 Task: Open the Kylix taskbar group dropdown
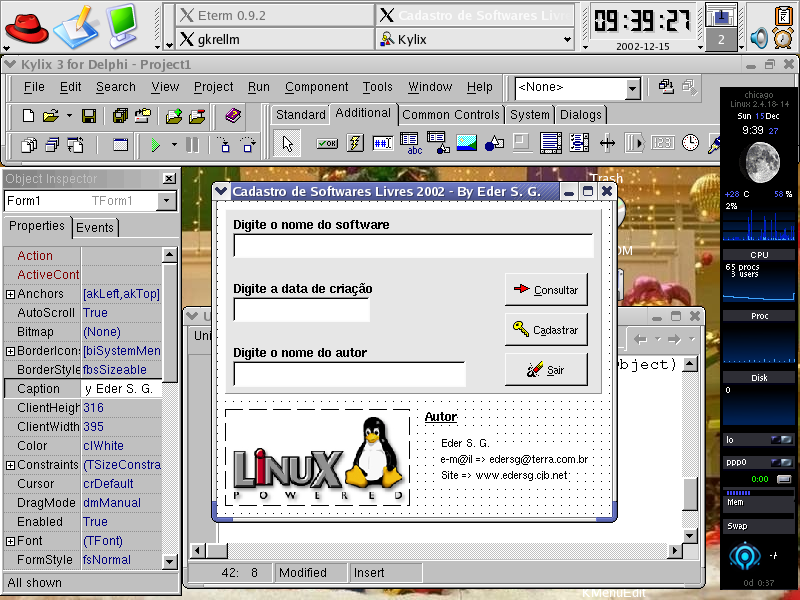click(567, 39)
